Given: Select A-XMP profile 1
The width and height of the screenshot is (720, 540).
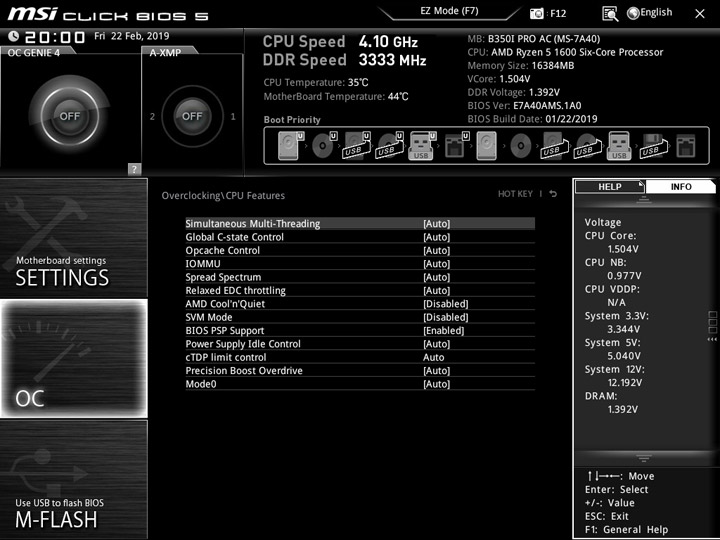Looking at the screenshot, I should tap(233, 116).
